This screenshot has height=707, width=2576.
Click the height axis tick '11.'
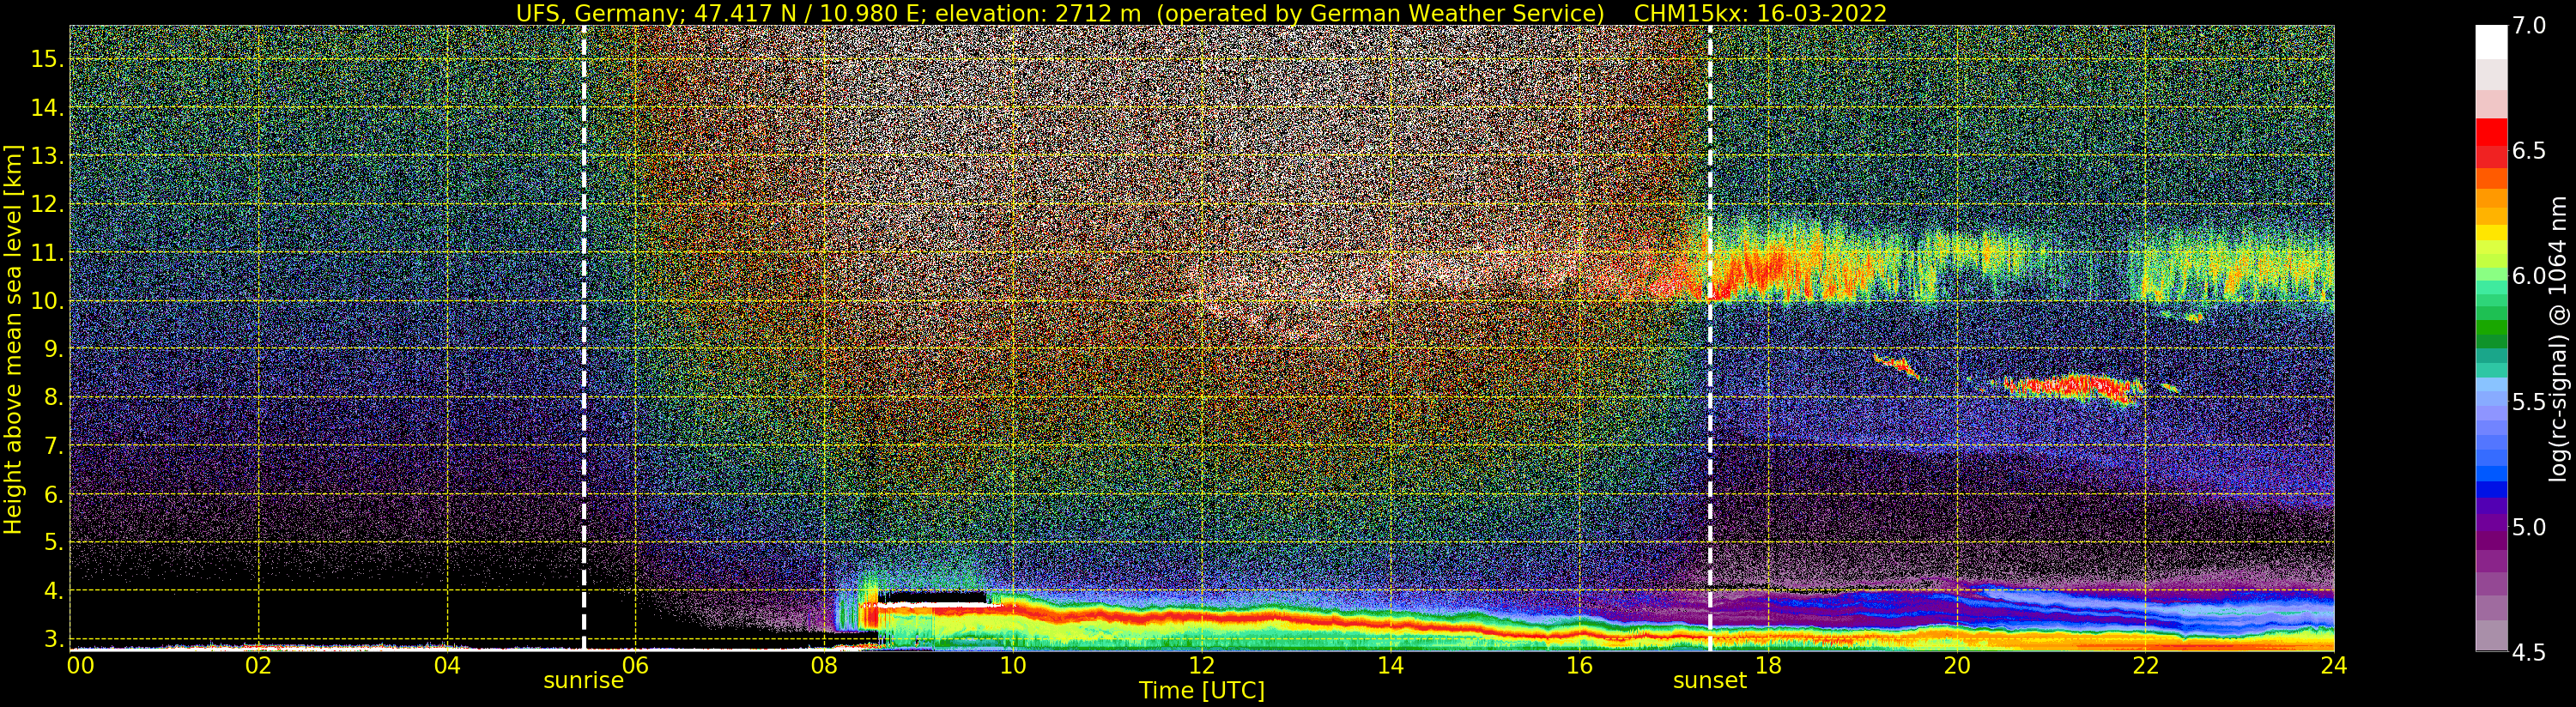(x=47, y=253)
